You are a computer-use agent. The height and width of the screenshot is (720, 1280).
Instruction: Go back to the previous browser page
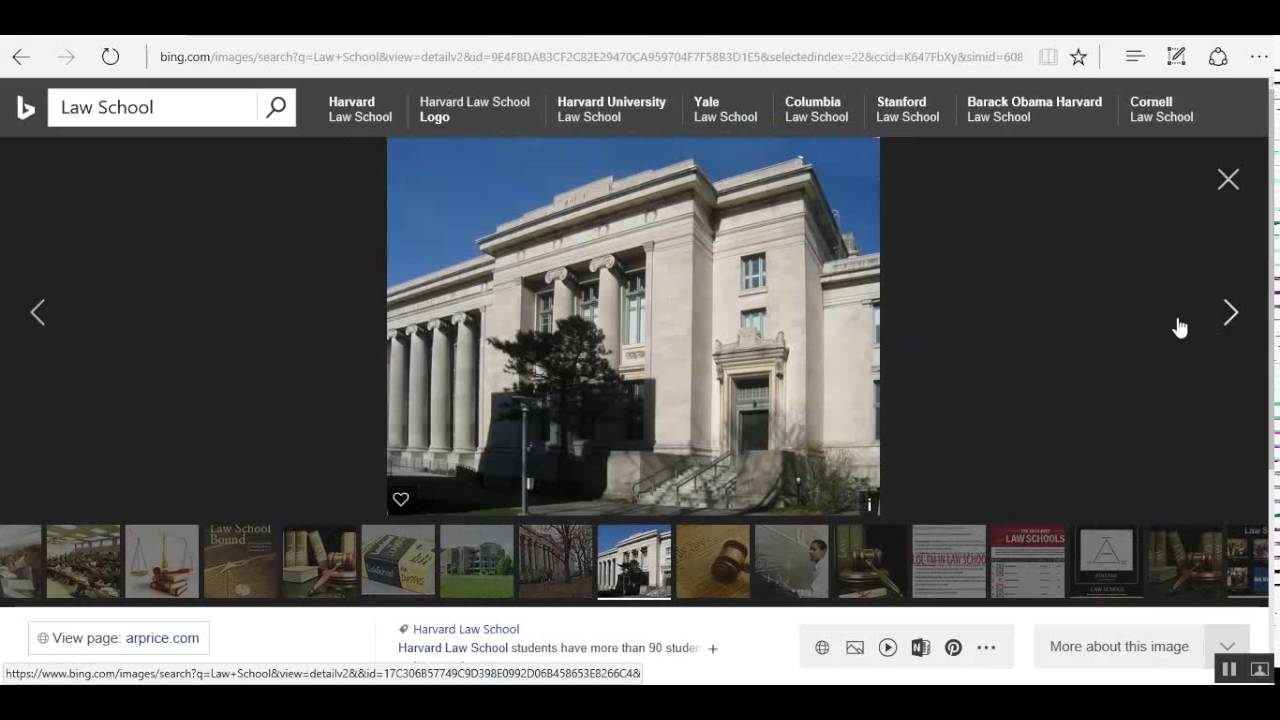[21, 57]
